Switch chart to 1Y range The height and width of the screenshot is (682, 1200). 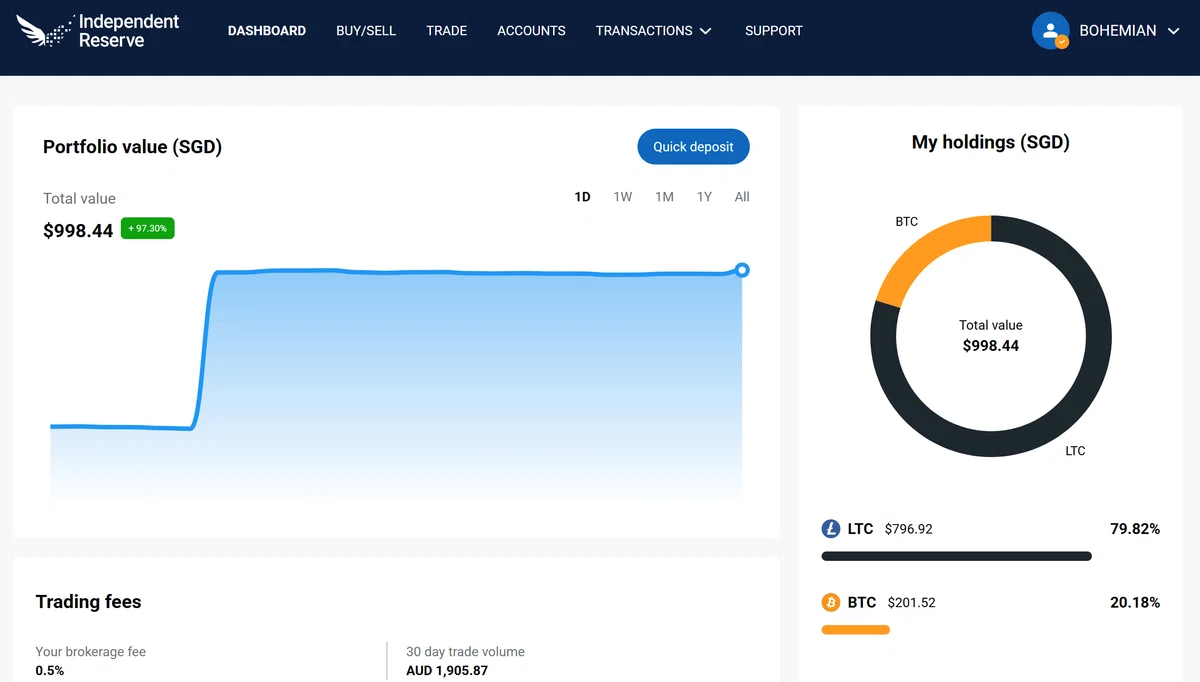(705, 197)
